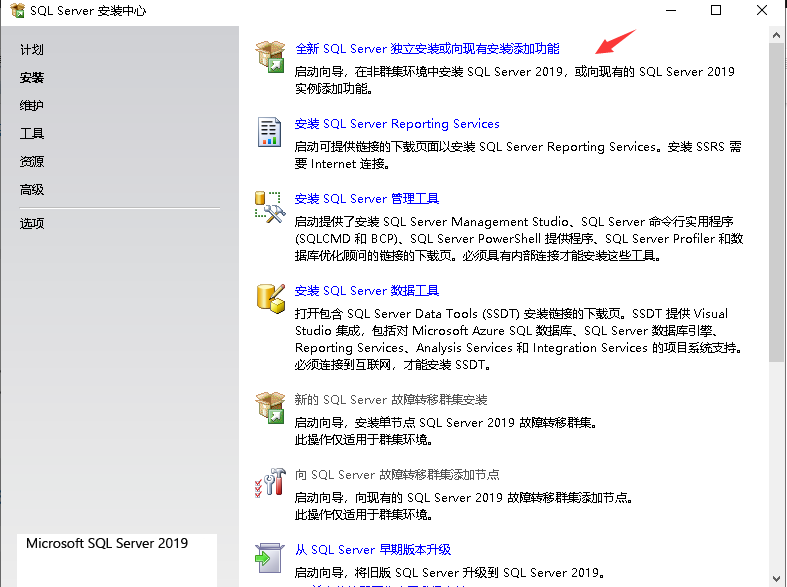Image resolution: width=787 pixels, height=587 pixels.
Task: Click the SQL Server 安装中心 title bar icon
Action: (x=18, y=10)
